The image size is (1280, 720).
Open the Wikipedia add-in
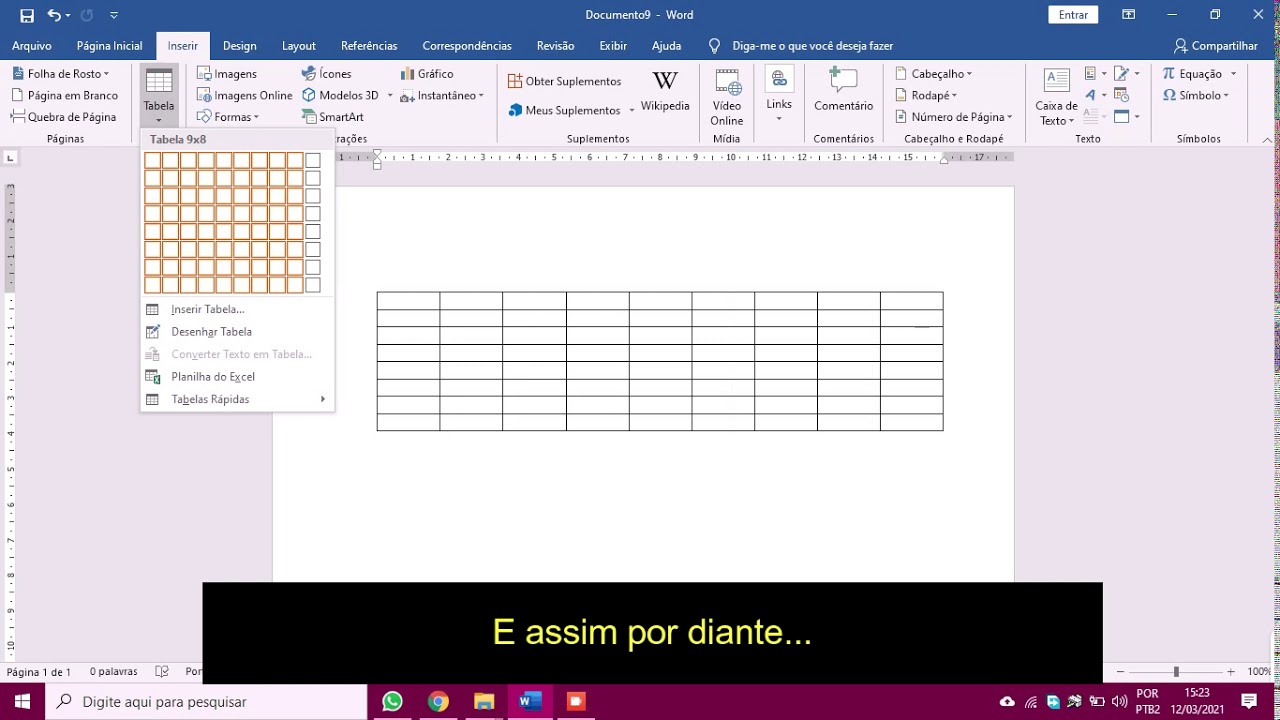(665, 91)
